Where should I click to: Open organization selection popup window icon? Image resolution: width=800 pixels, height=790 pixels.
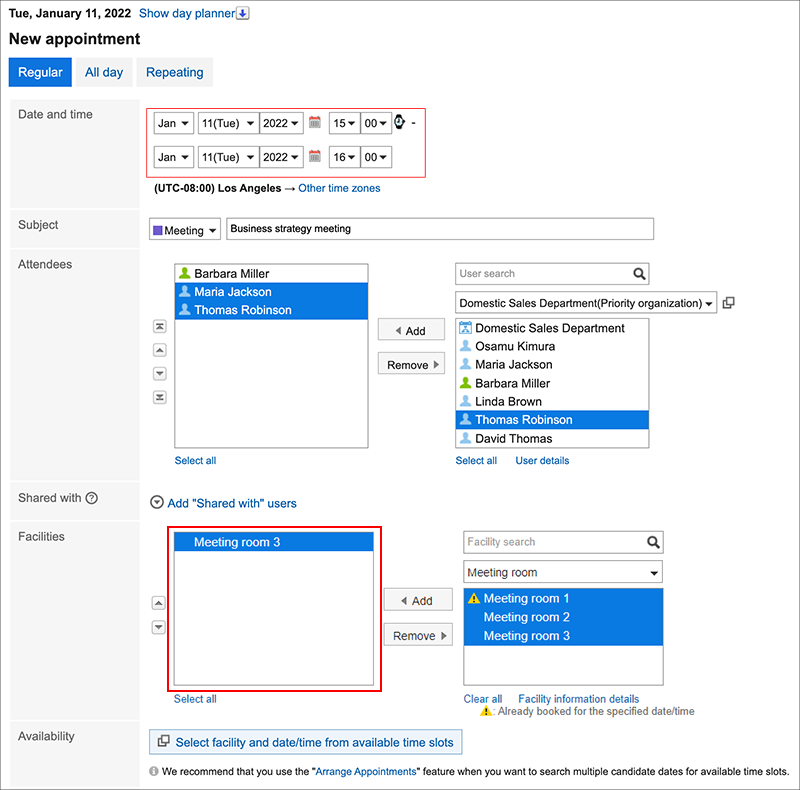[x=729, y=303]
